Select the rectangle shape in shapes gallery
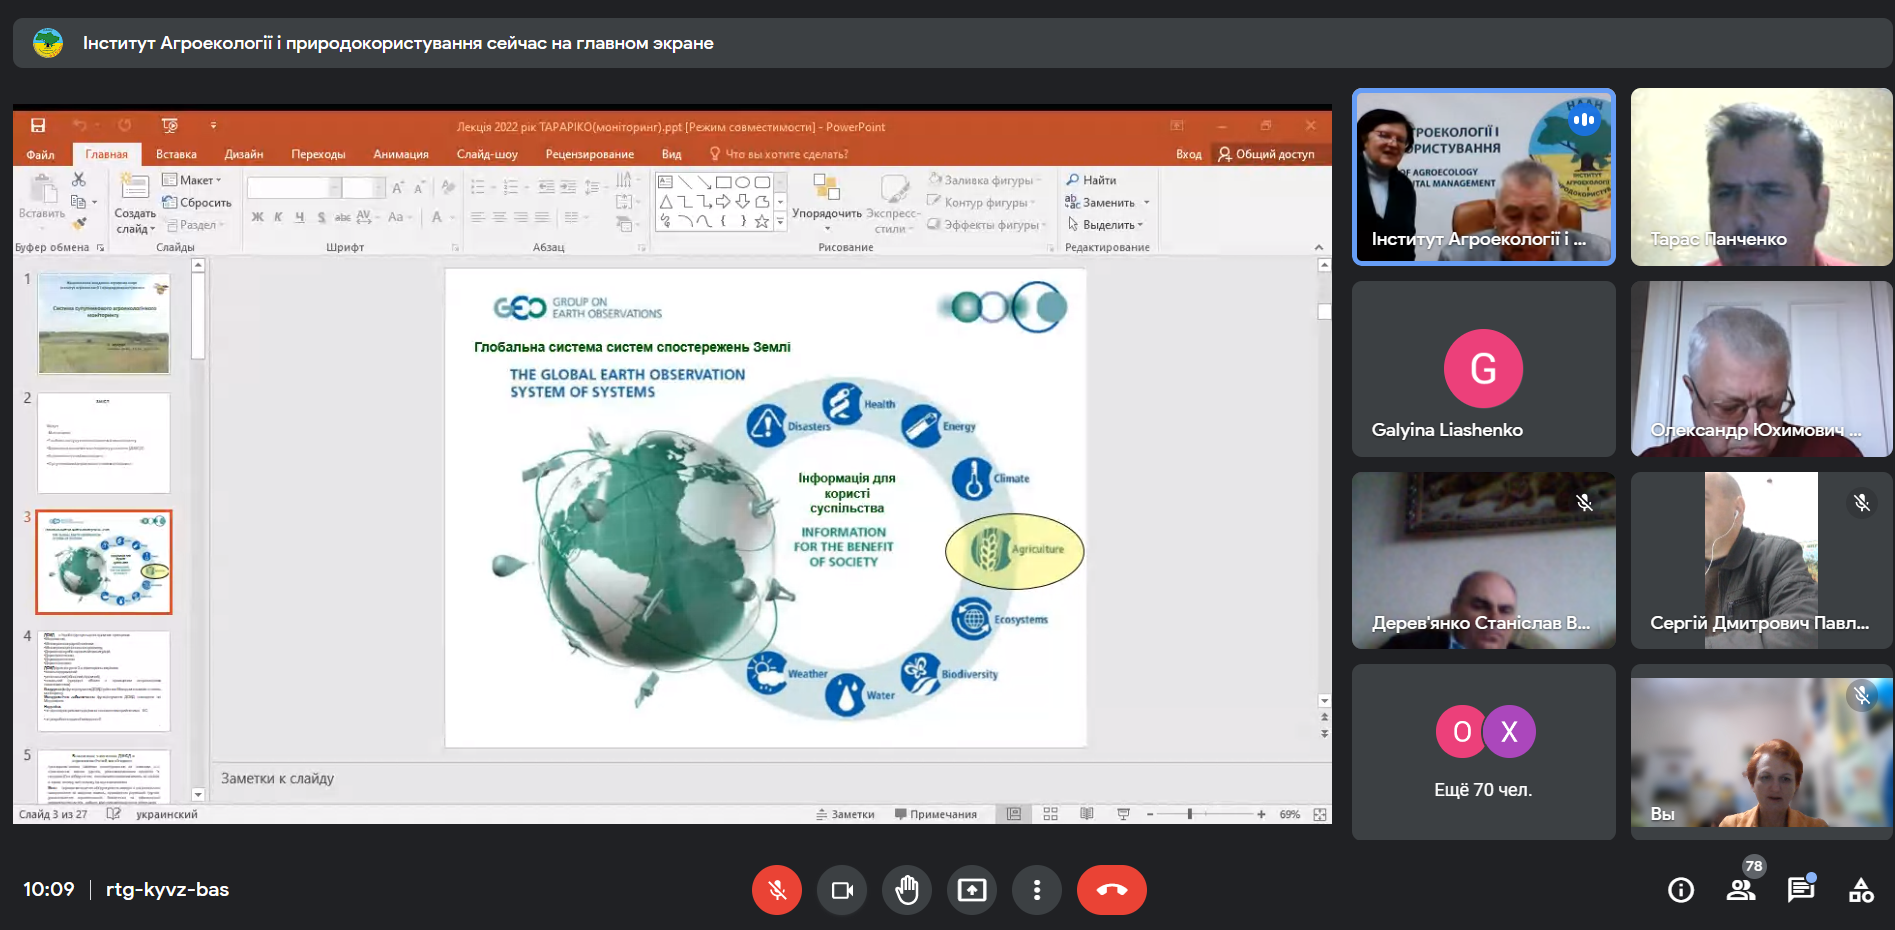The height and width of the screenshot is (930, 1895). (x=723, y=182)
